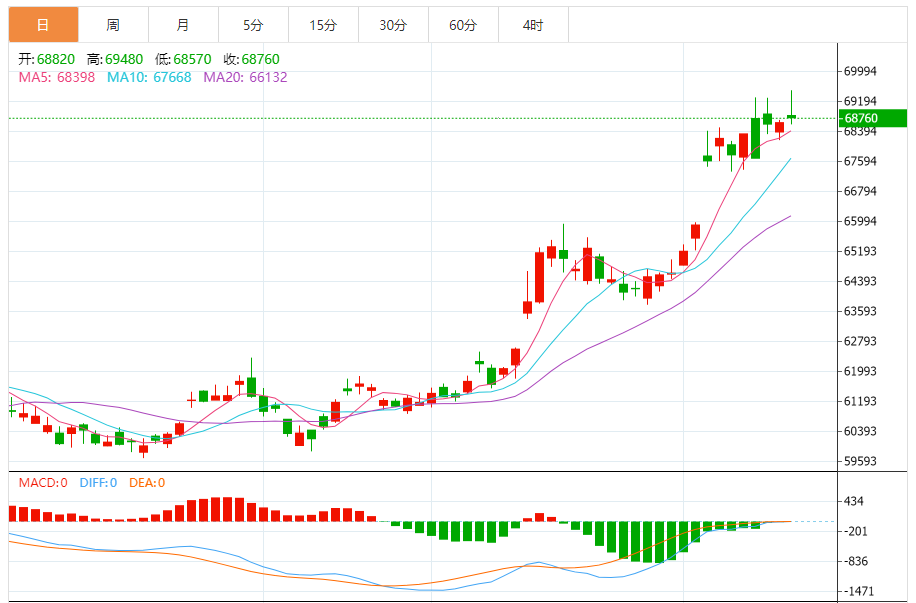Switch to the 周 (weekly) tab

pyautogui.click(x=113, y=25)
